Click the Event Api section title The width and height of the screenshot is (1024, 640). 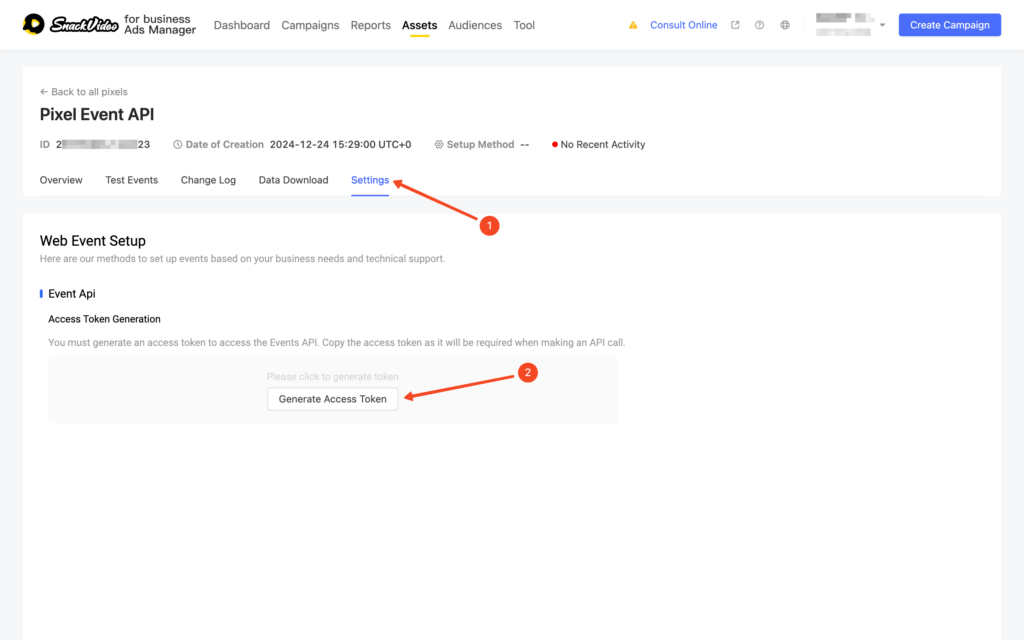tap(72, 294)
